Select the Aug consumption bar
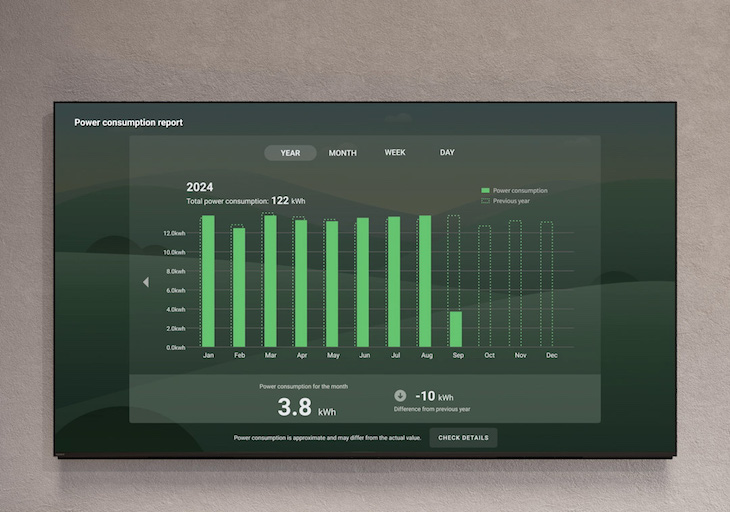Viewport: 730px width, 512px height. tap(425, 281)
